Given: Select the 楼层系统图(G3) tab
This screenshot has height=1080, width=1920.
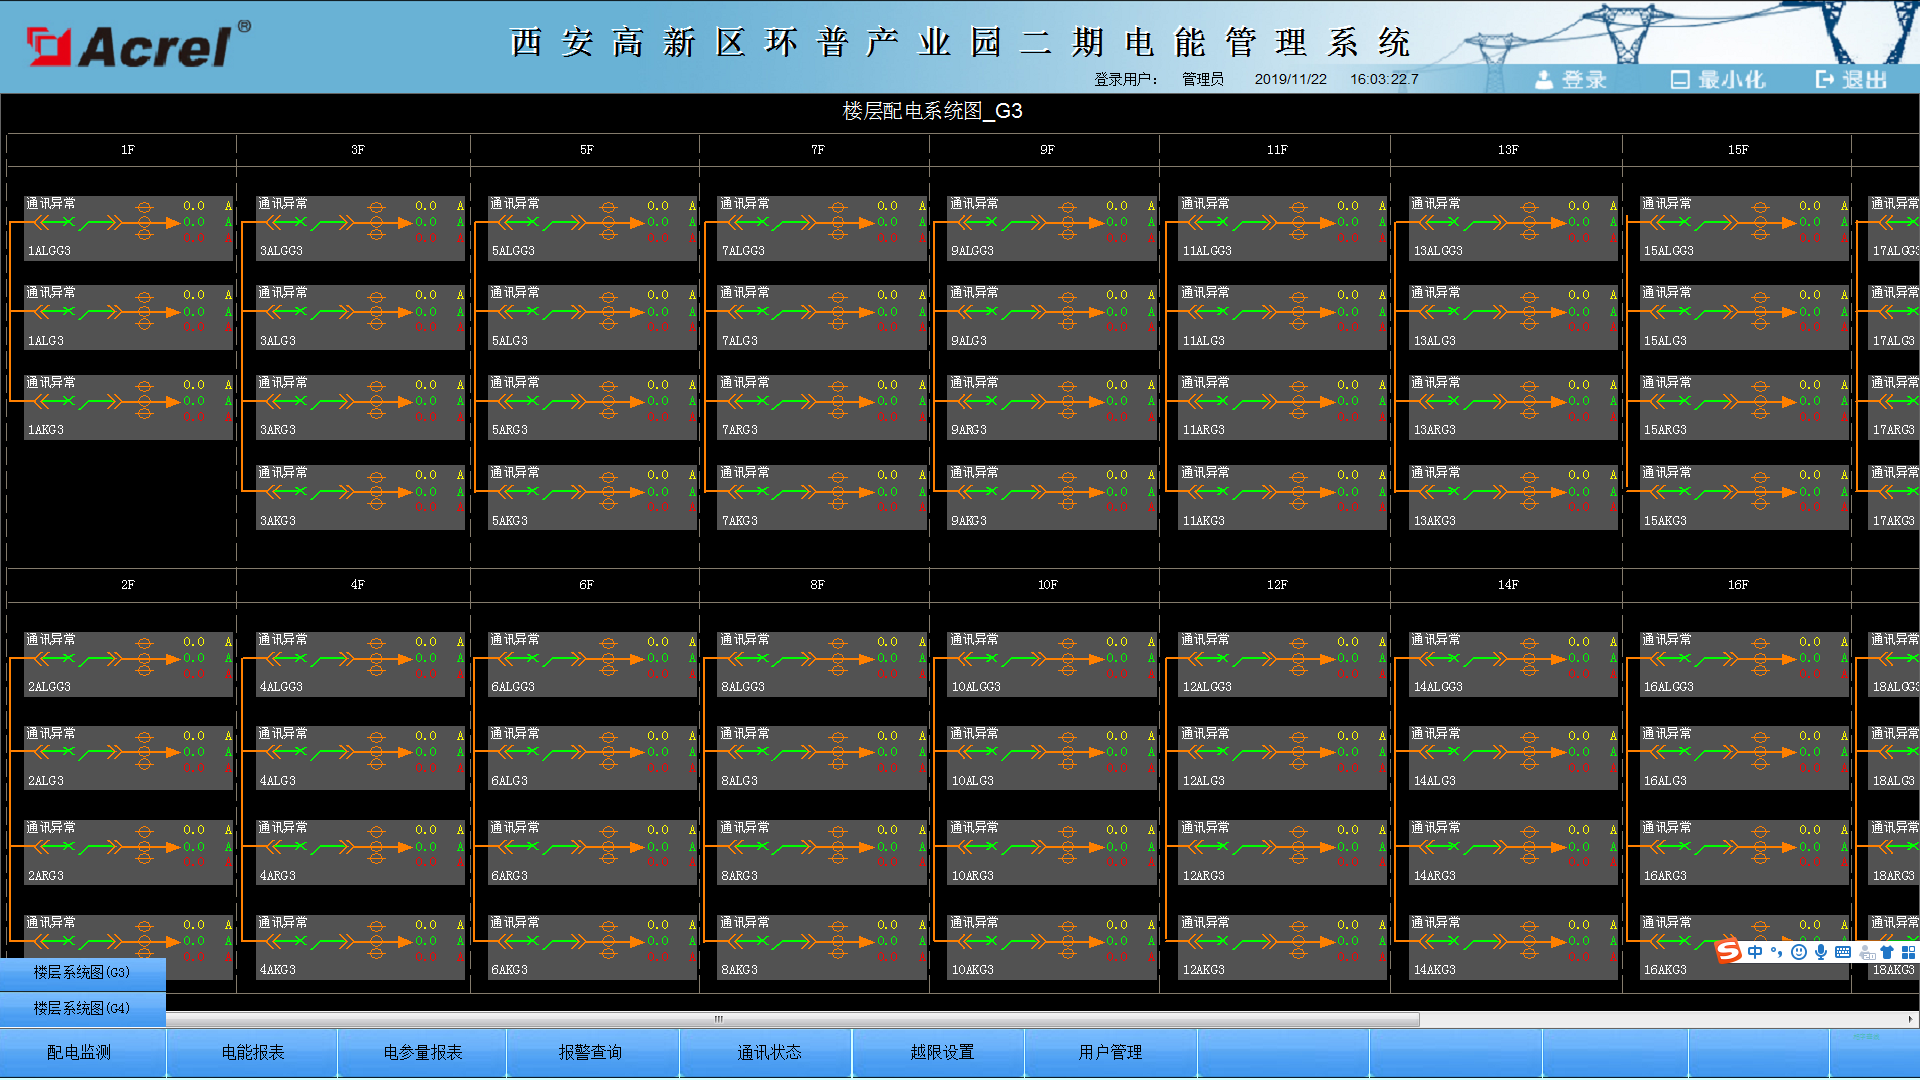Looking at the screenshot, I should (80, 971).
